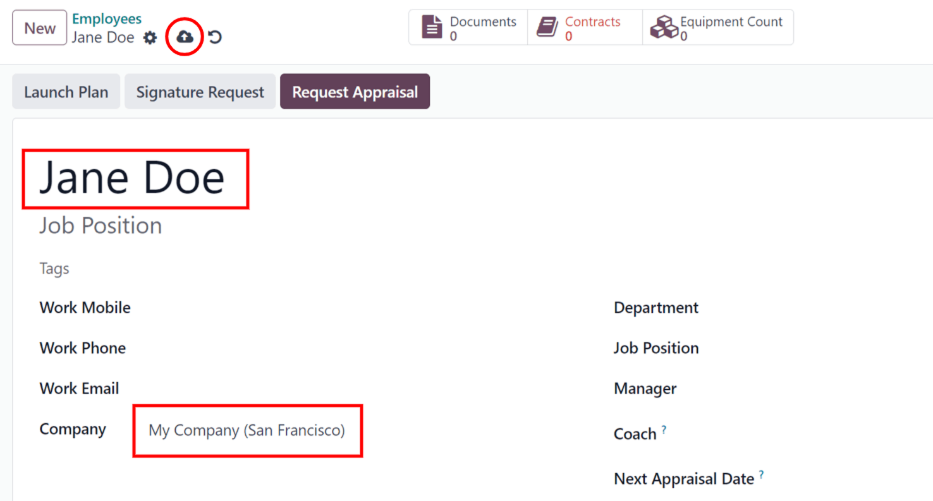Image resolution: width=933 pixels, height=501 pixels.
Task: Open the Equipment Count smart button
Action: [x=717, y=28]
